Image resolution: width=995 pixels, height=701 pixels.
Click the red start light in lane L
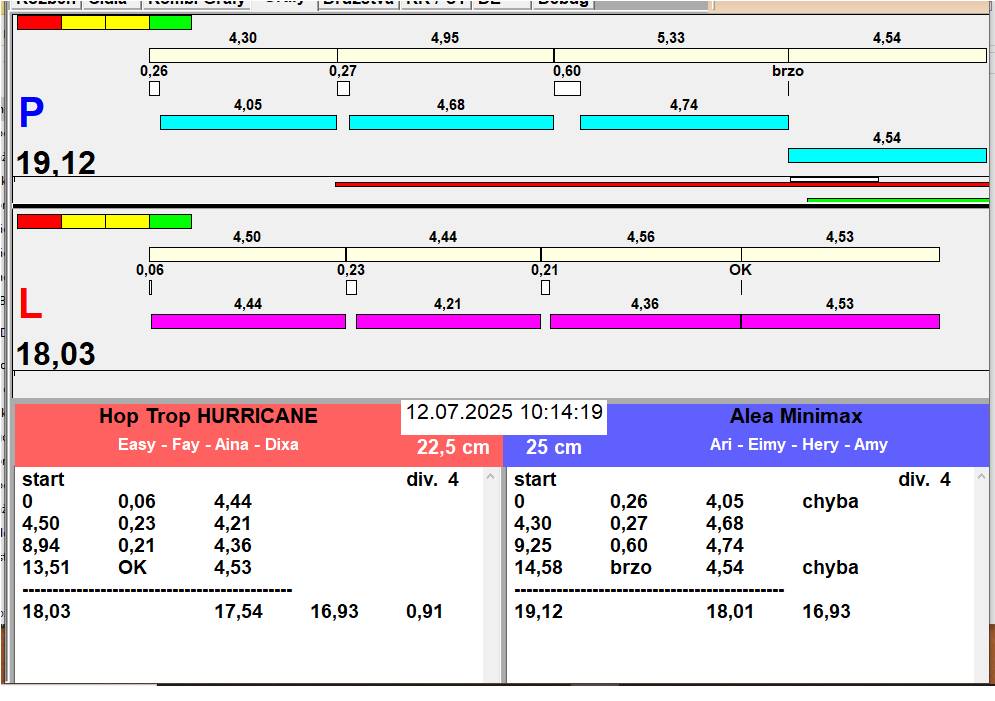[39, 221]
